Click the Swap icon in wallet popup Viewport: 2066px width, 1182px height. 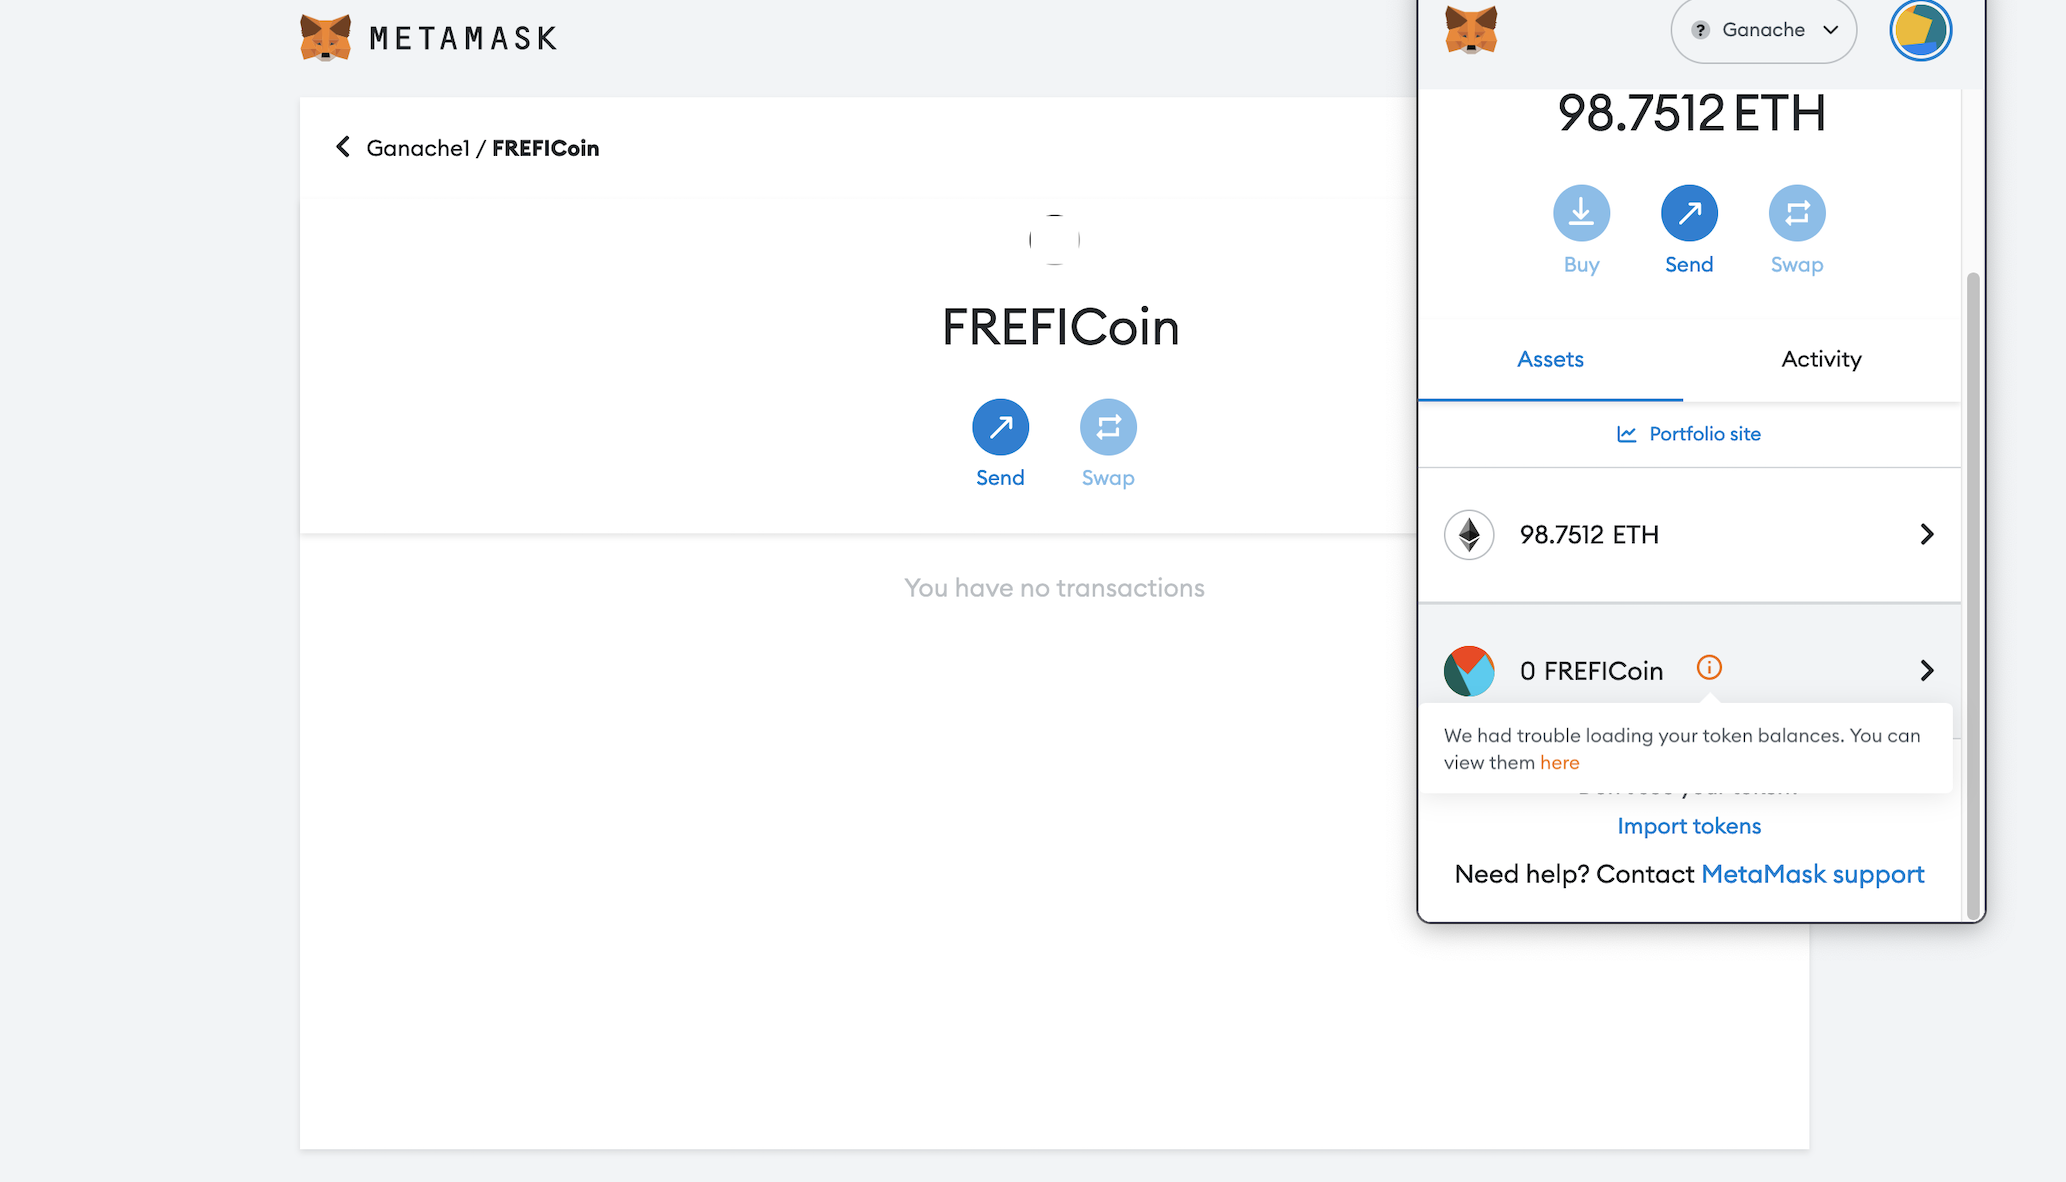(x=1797, y=213)
